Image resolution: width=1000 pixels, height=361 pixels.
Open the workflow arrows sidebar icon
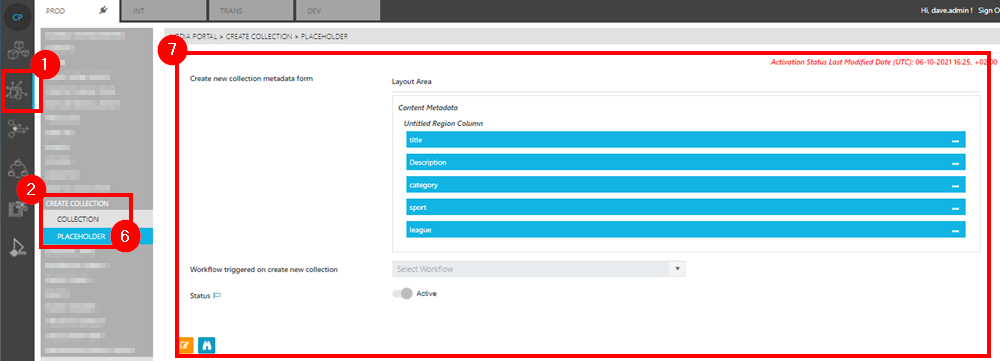pyautogui.click(x=18, y=130)
